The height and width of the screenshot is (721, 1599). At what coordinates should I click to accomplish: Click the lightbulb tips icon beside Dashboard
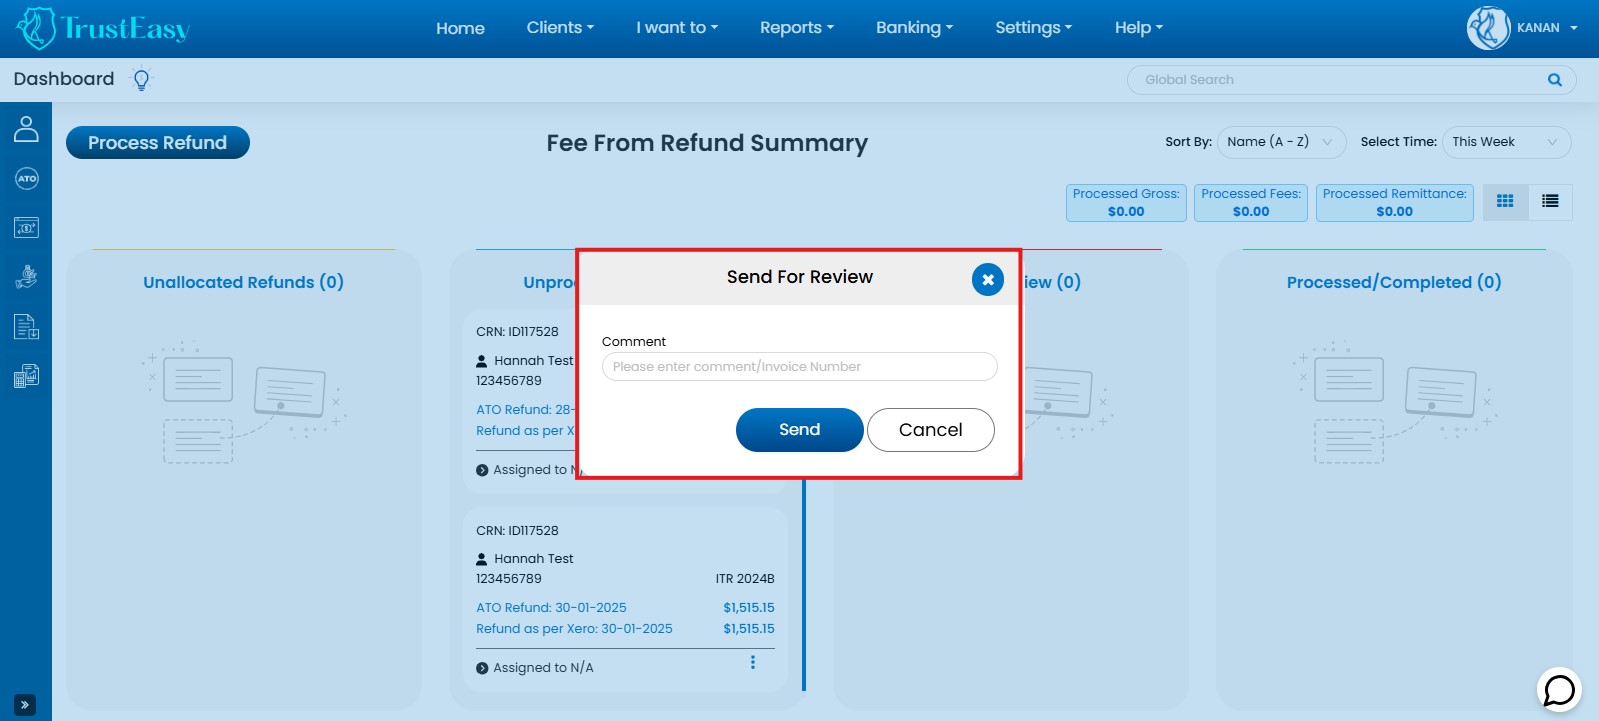coord(141,80)
